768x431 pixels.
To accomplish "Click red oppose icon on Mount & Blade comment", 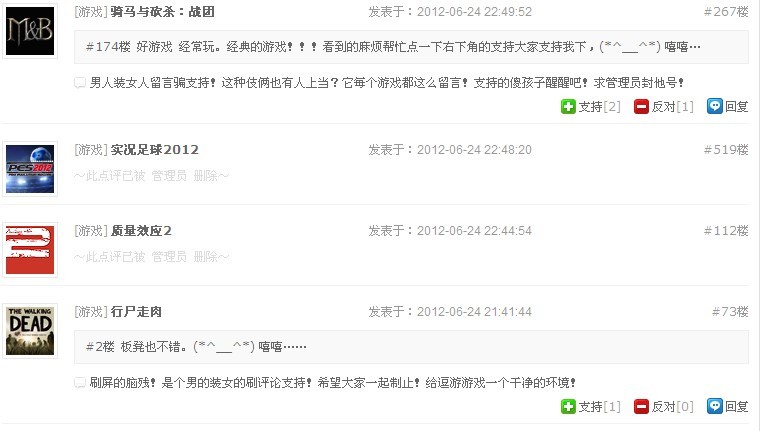I will coord(641,106).
